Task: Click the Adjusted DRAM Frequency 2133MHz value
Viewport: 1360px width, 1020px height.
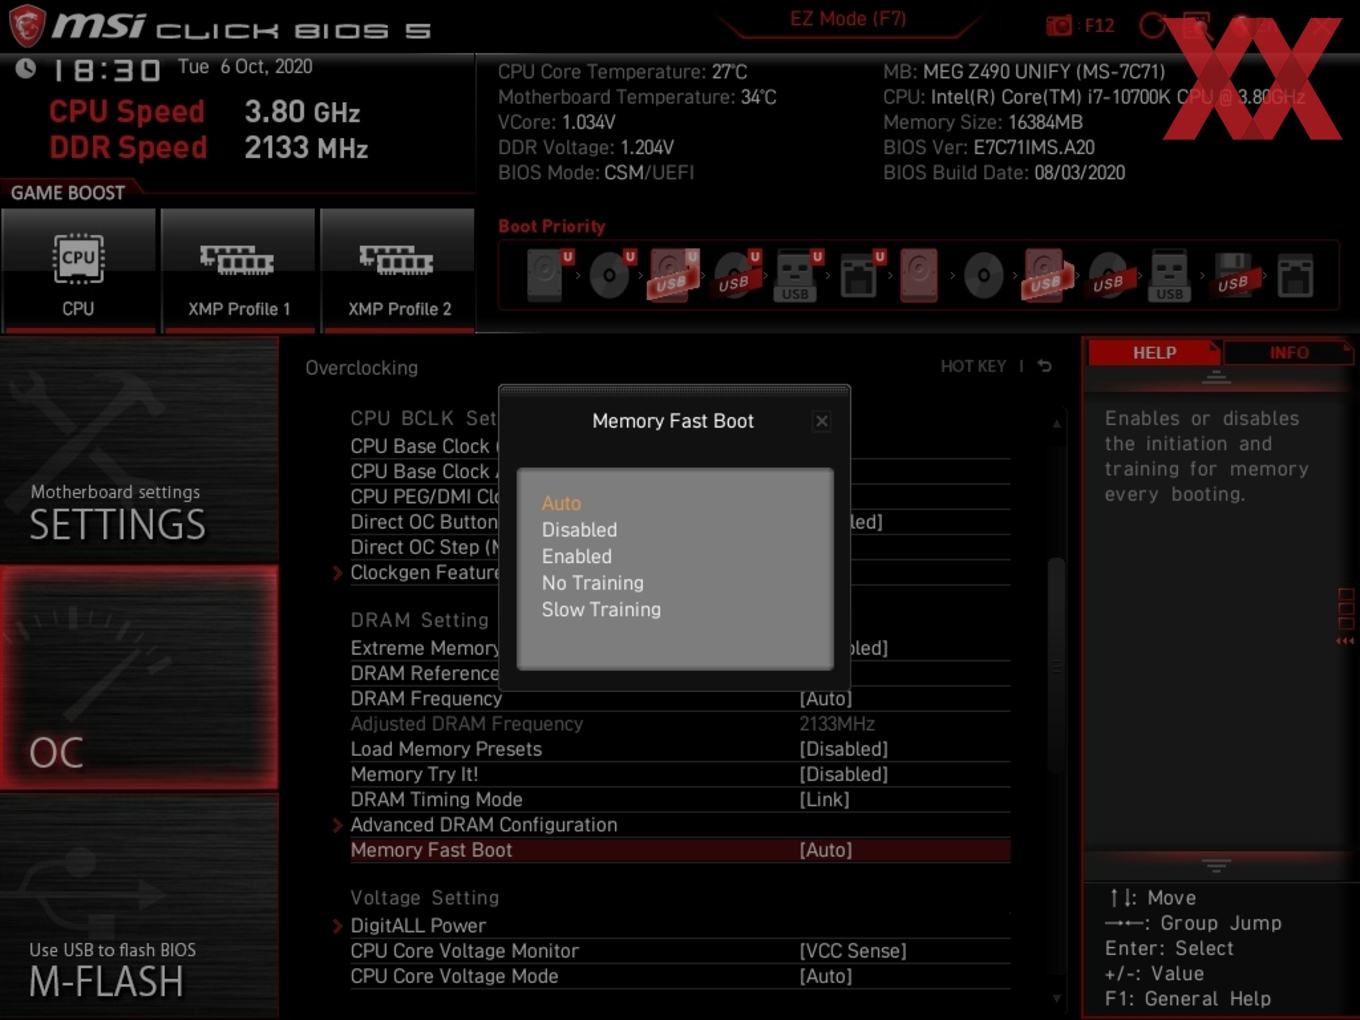Action: [837, 724]
